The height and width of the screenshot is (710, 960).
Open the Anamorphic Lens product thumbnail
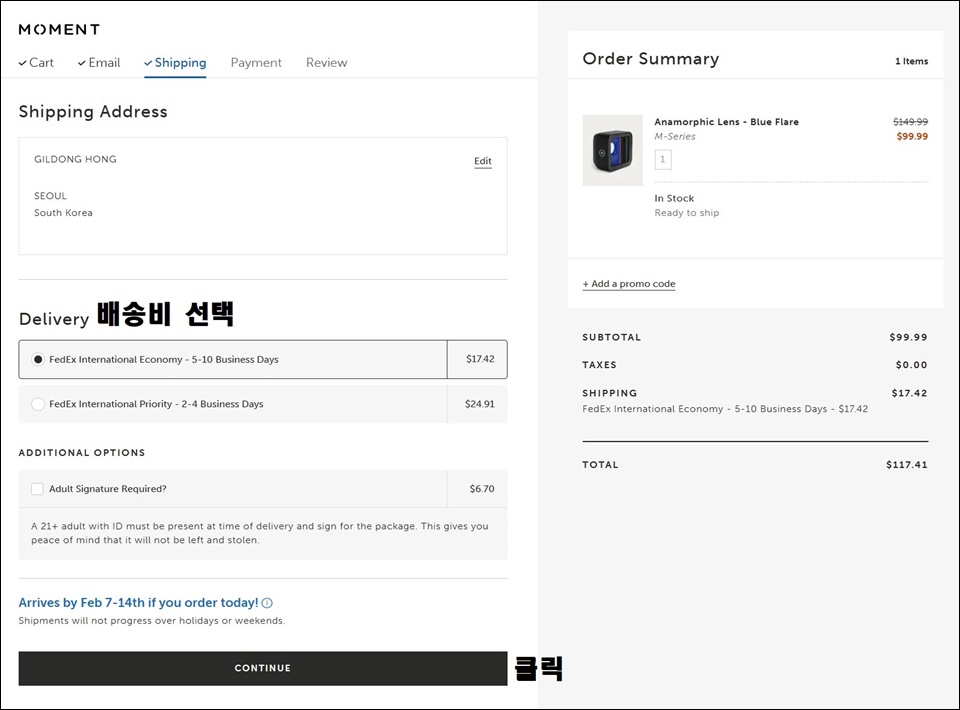point(612,150)
